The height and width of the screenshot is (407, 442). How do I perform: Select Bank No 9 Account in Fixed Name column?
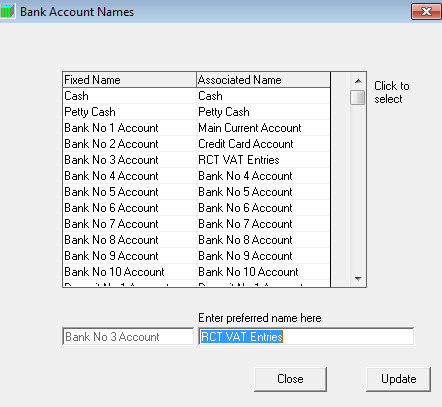click(129, 256)
